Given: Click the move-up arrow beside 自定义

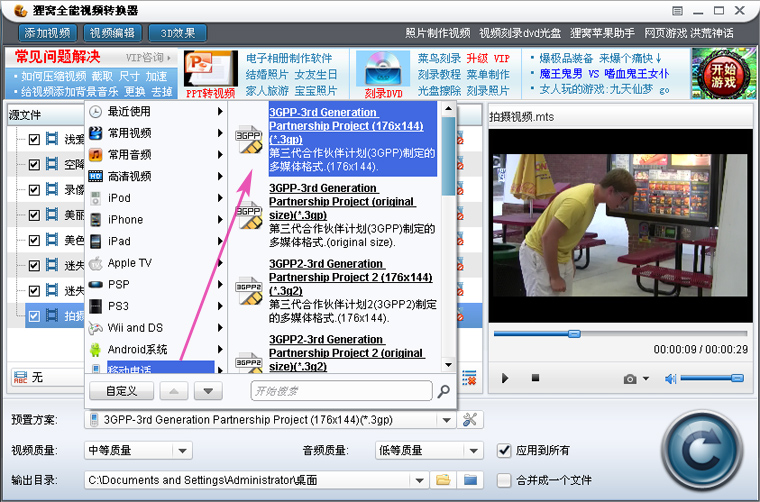Looking at the screenshot, I should [174, 391].
